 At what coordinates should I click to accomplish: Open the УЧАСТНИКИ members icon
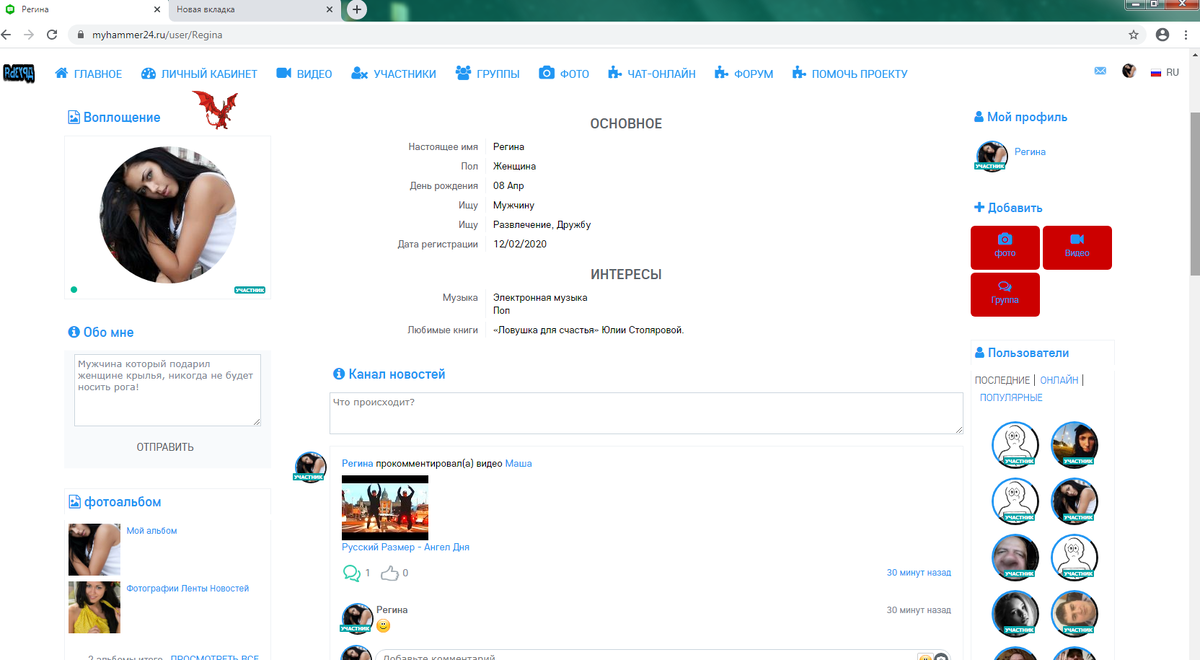(360, 74)
